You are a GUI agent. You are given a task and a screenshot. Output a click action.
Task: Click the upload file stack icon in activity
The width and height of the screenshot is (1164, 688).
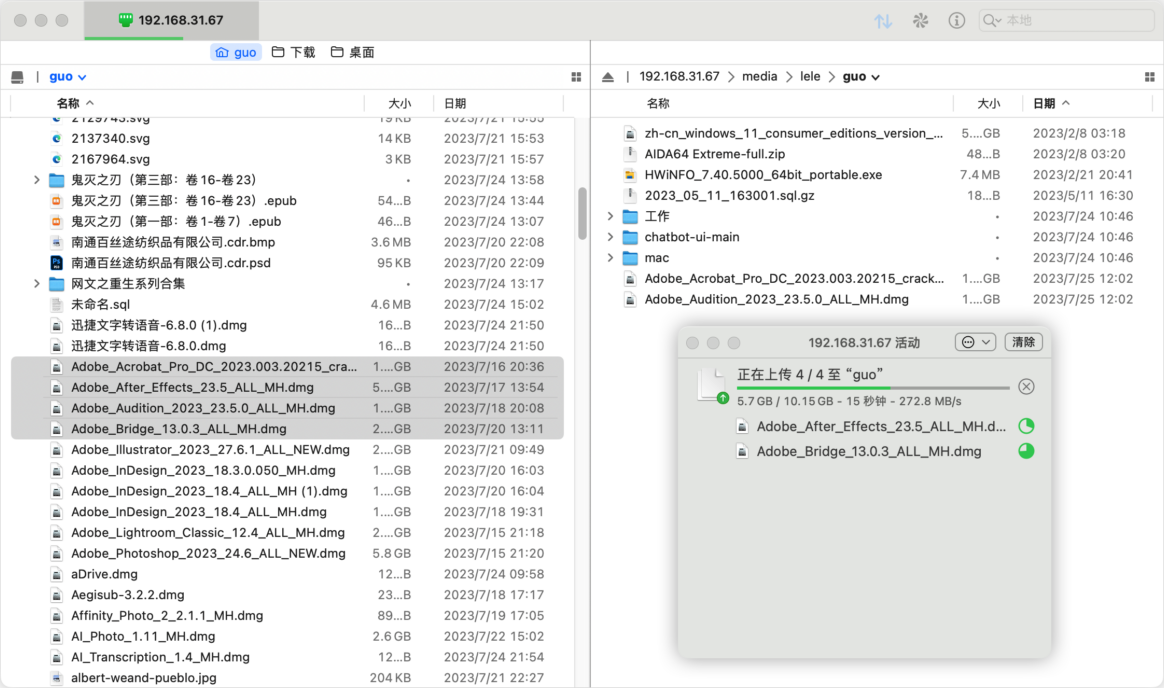tap(713, 386)
